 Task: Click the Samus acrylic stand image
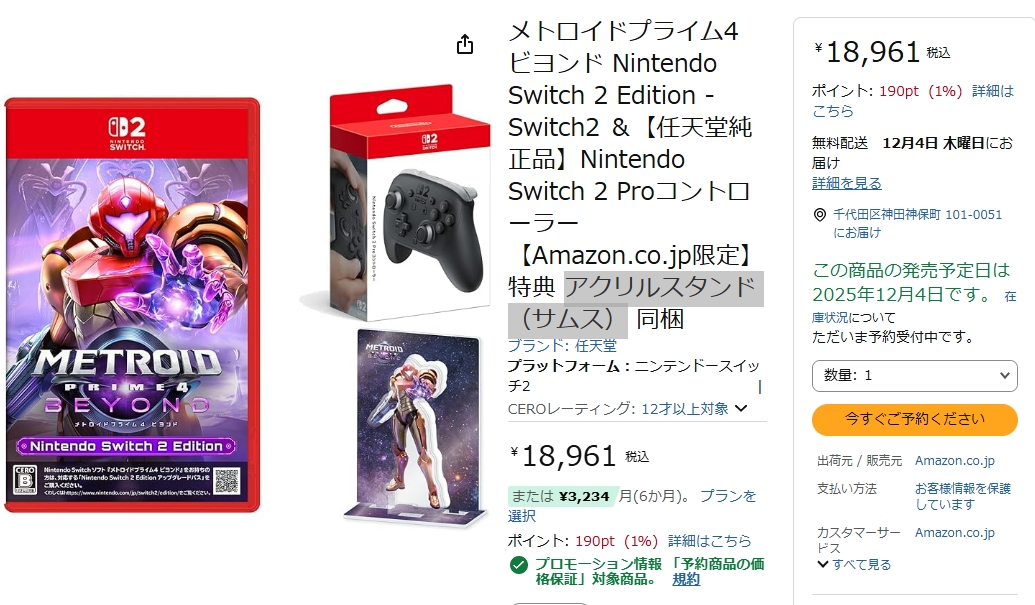tap(416, 426)
